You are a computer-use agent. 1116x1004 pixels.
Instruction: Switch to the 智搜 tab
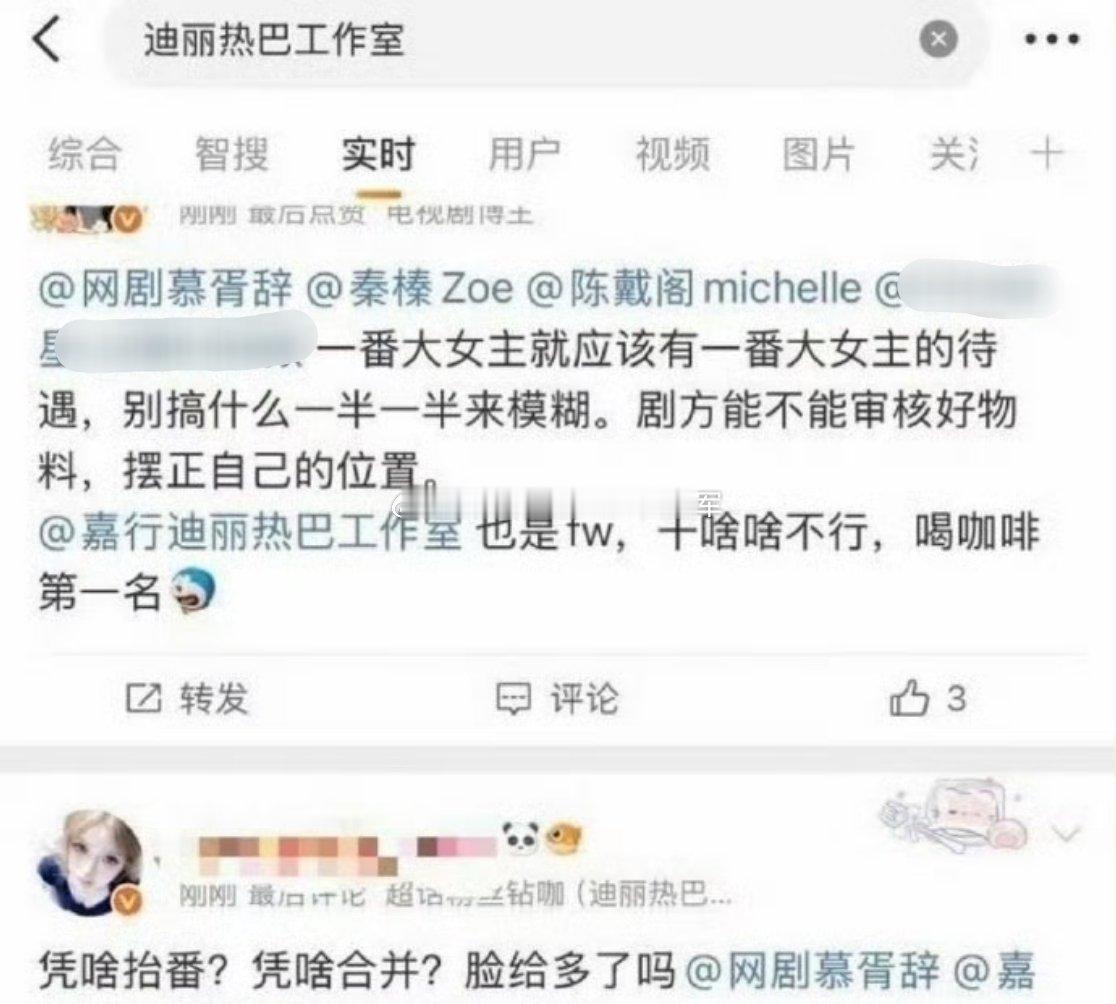[x=231, y=154]
